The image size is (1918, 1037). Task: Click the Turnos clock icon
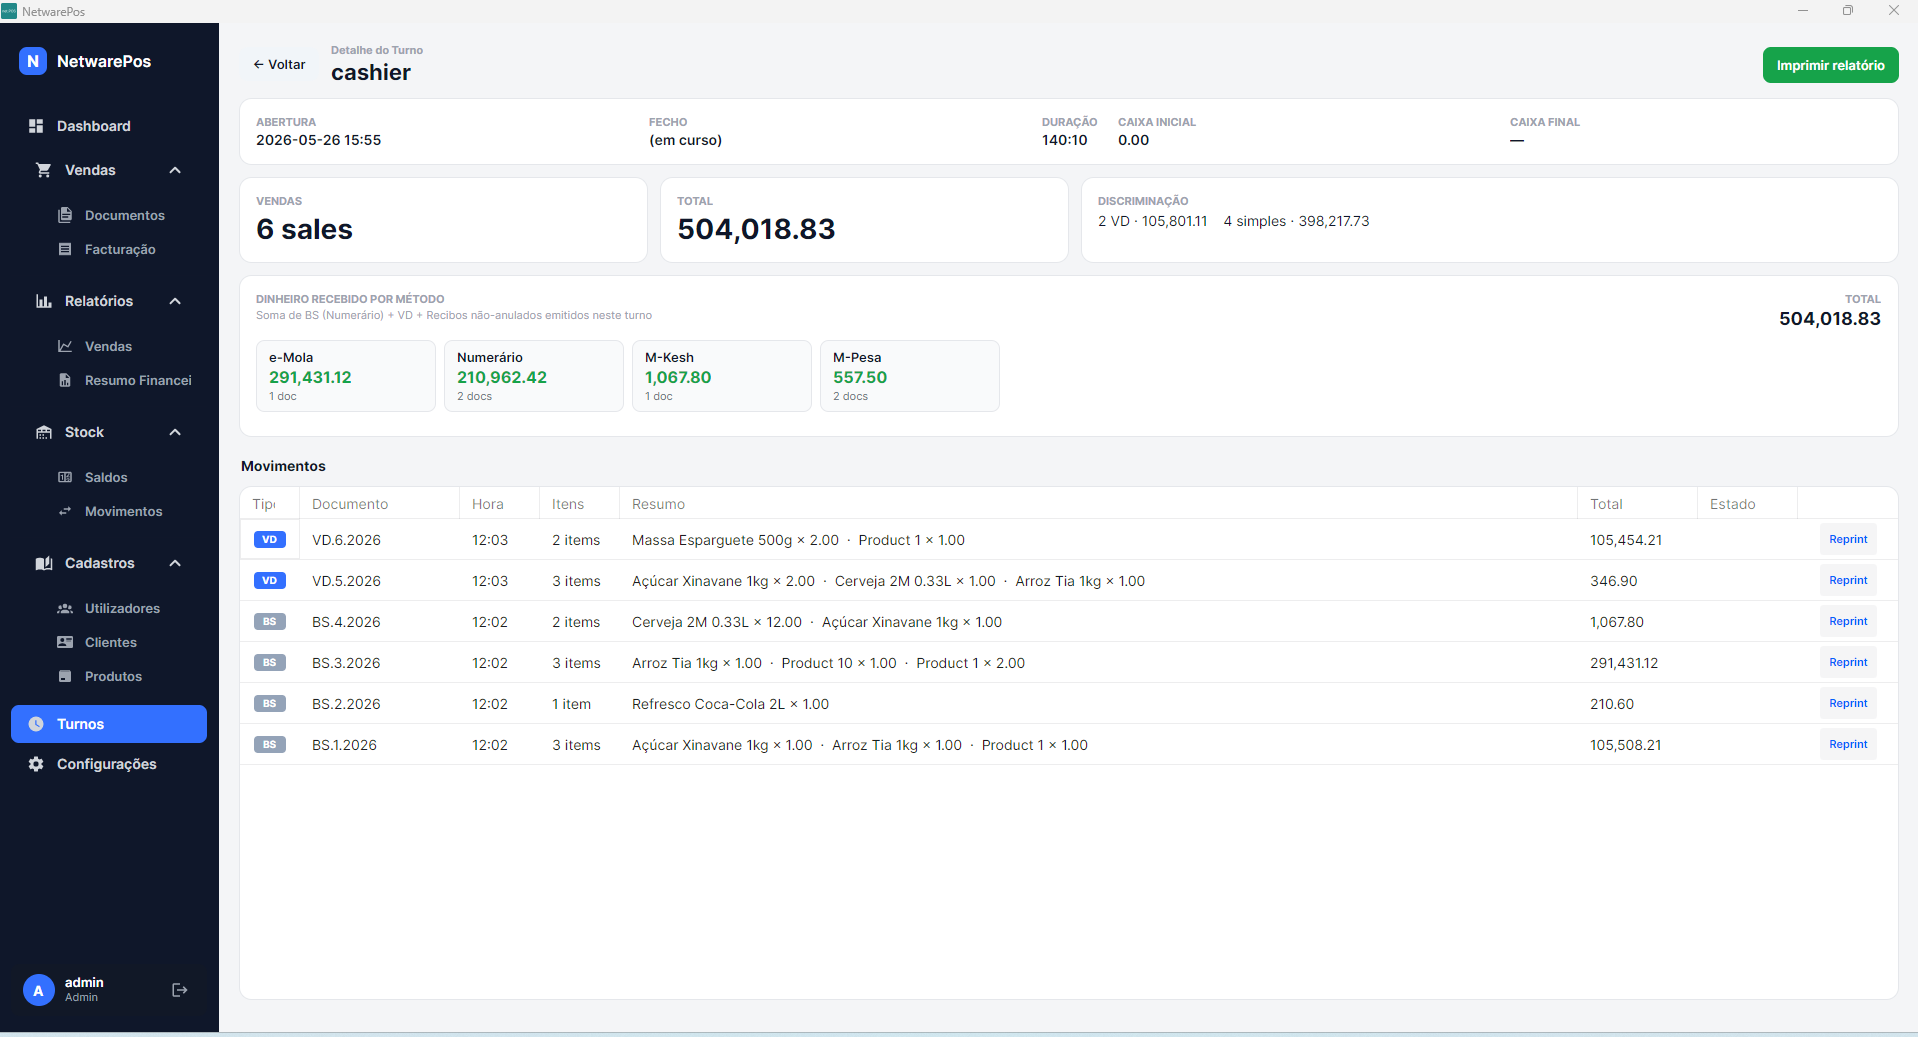coord(36,724)
